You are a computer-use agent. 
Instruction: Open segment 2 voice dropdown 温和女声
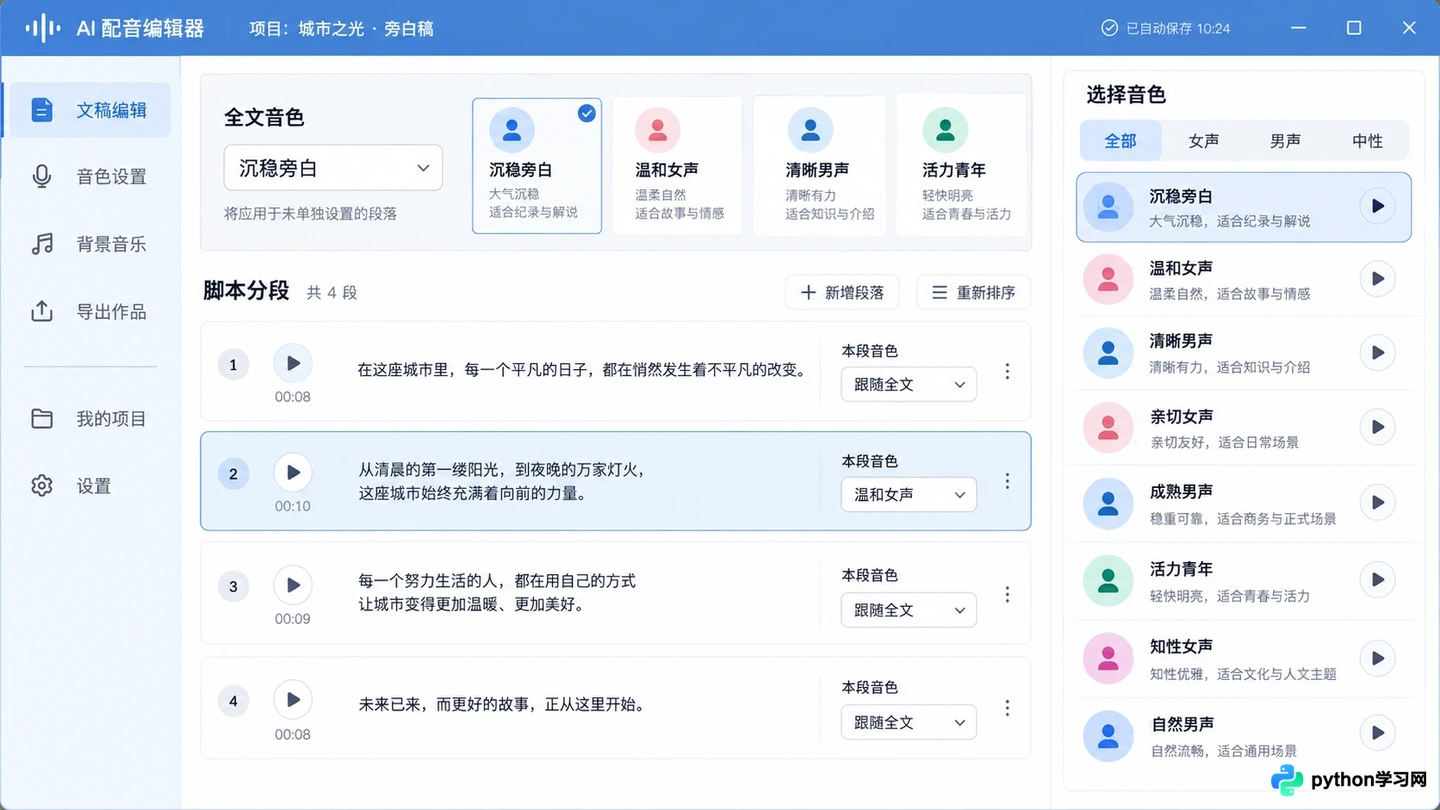(909, 494)
